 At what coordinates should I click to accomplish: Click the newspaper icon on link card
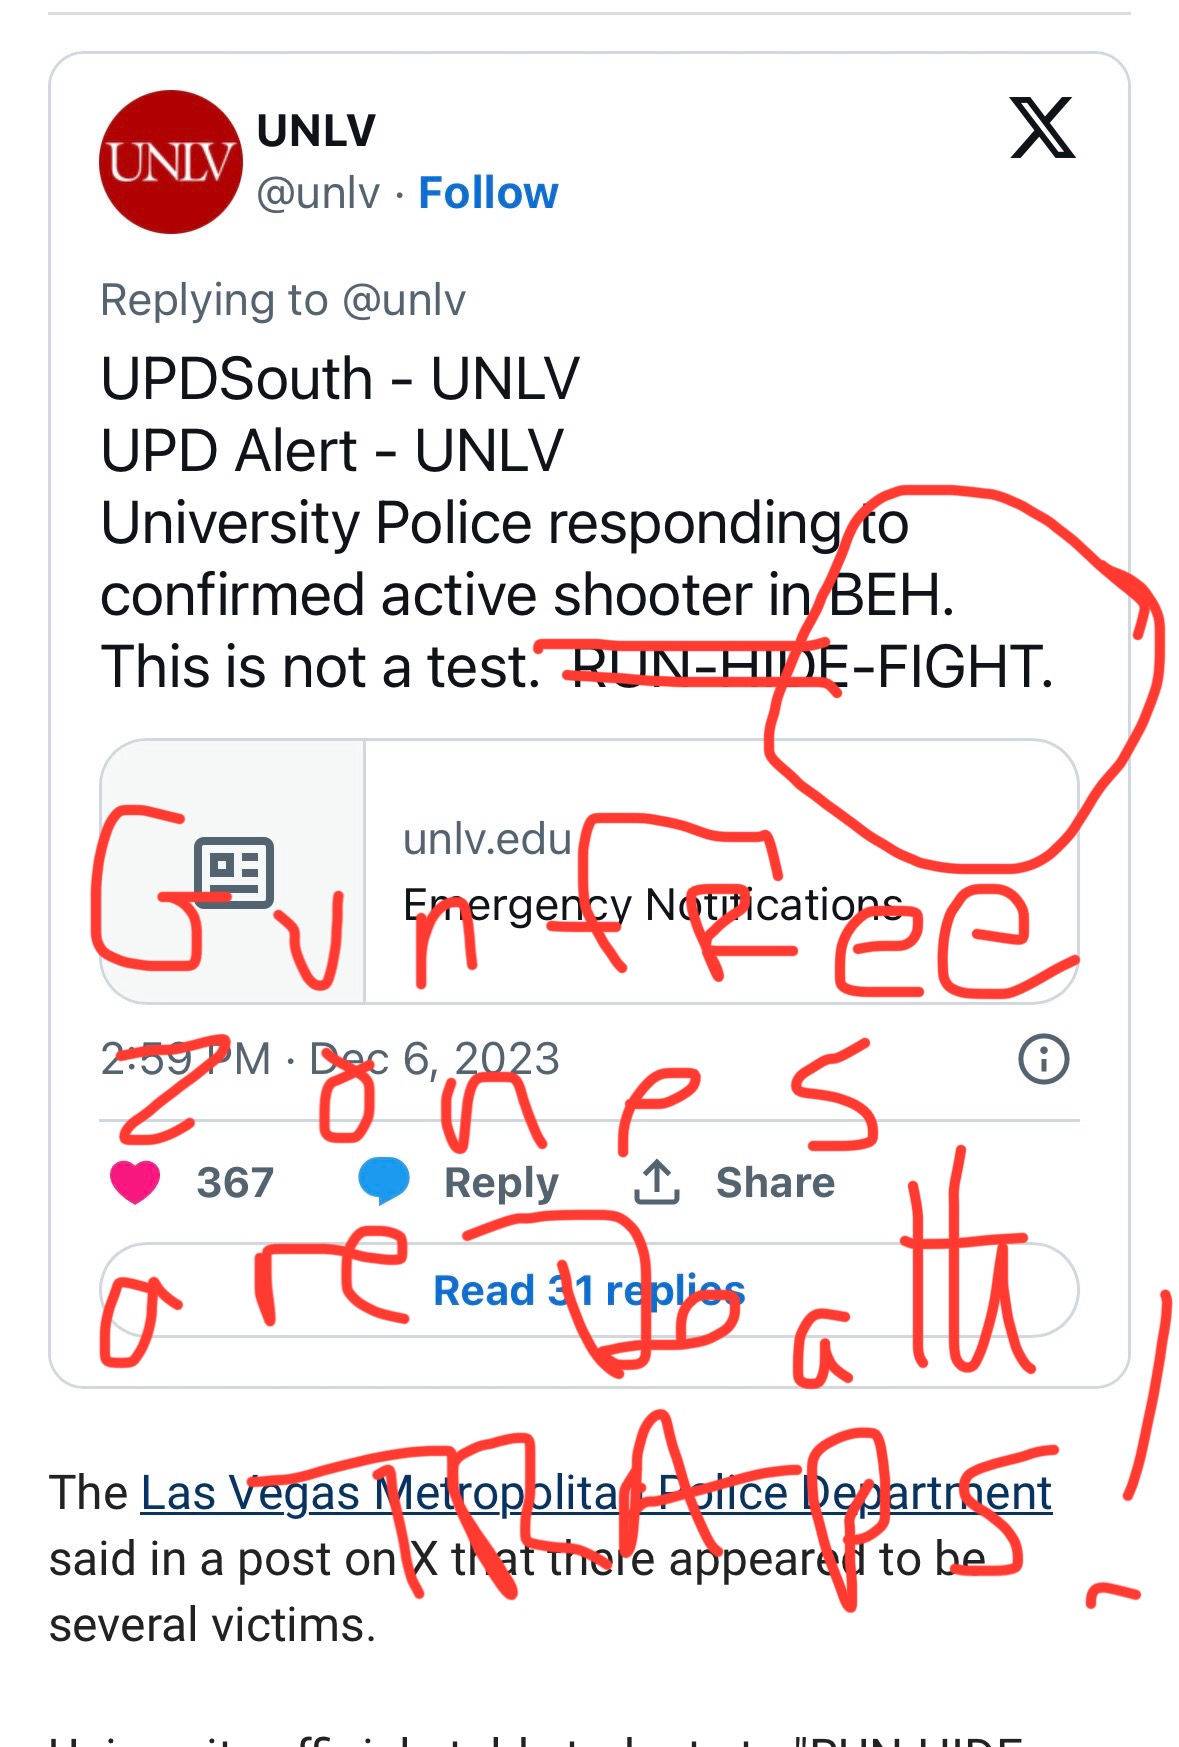pyautogui.click(x=233, y=872)
